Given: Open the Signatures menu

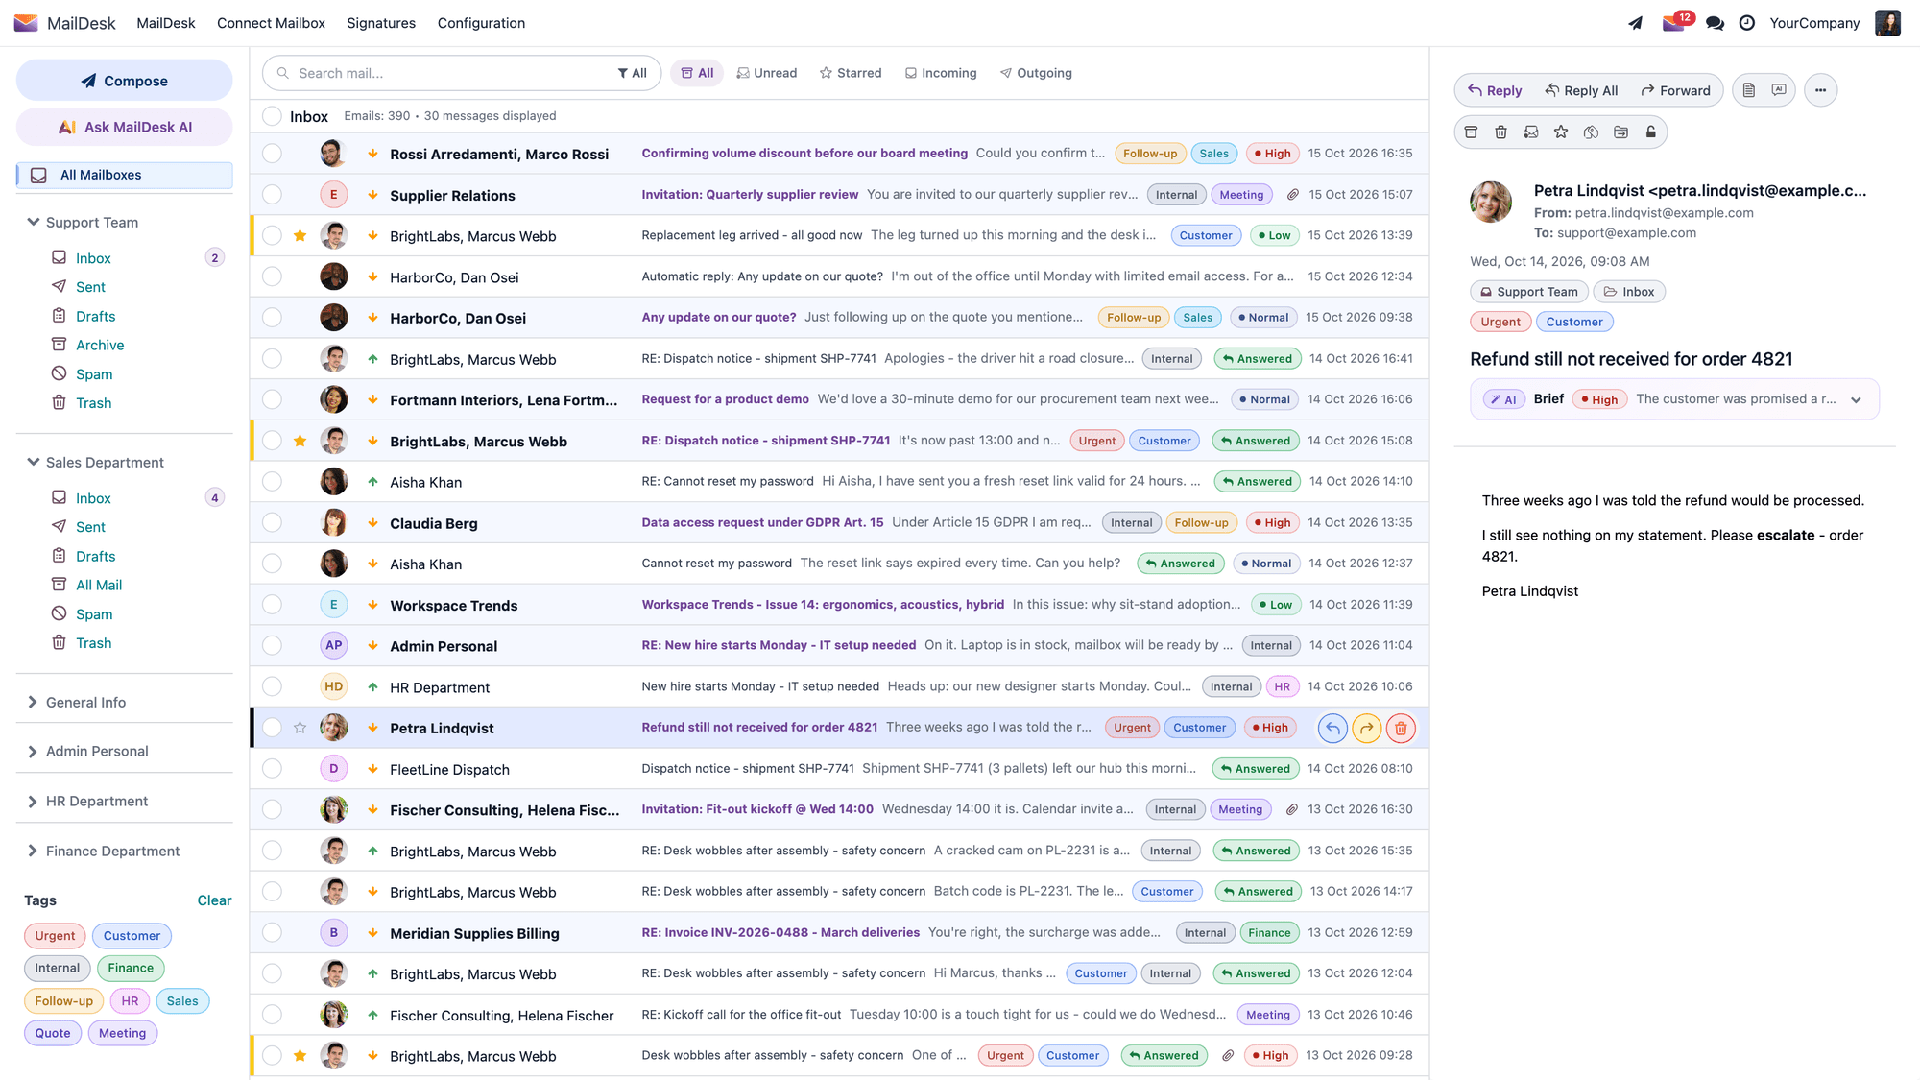Looking at the screenshot, I should [381, 23].
